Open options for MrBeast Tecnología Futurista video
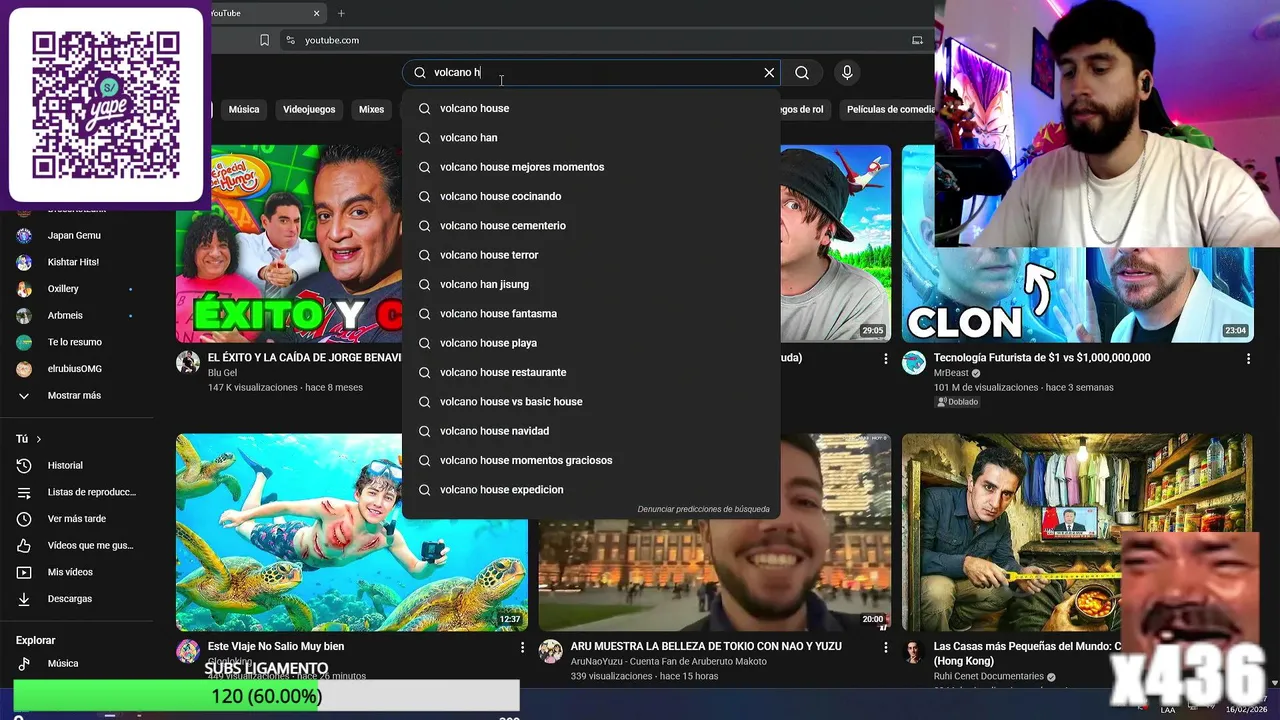This screenshot has height=720, width=1280. [1248, 358]
